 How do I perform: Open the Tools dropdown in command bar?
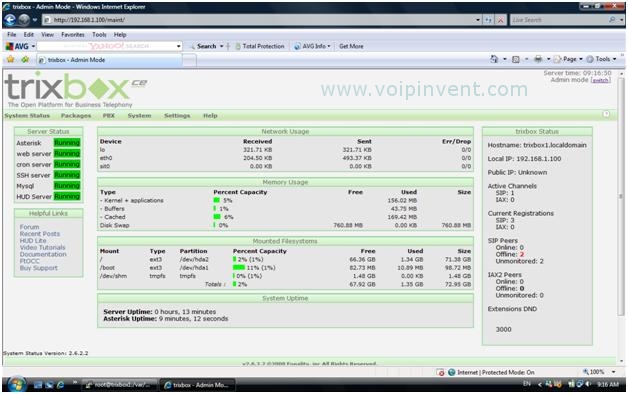coord(602,59)
